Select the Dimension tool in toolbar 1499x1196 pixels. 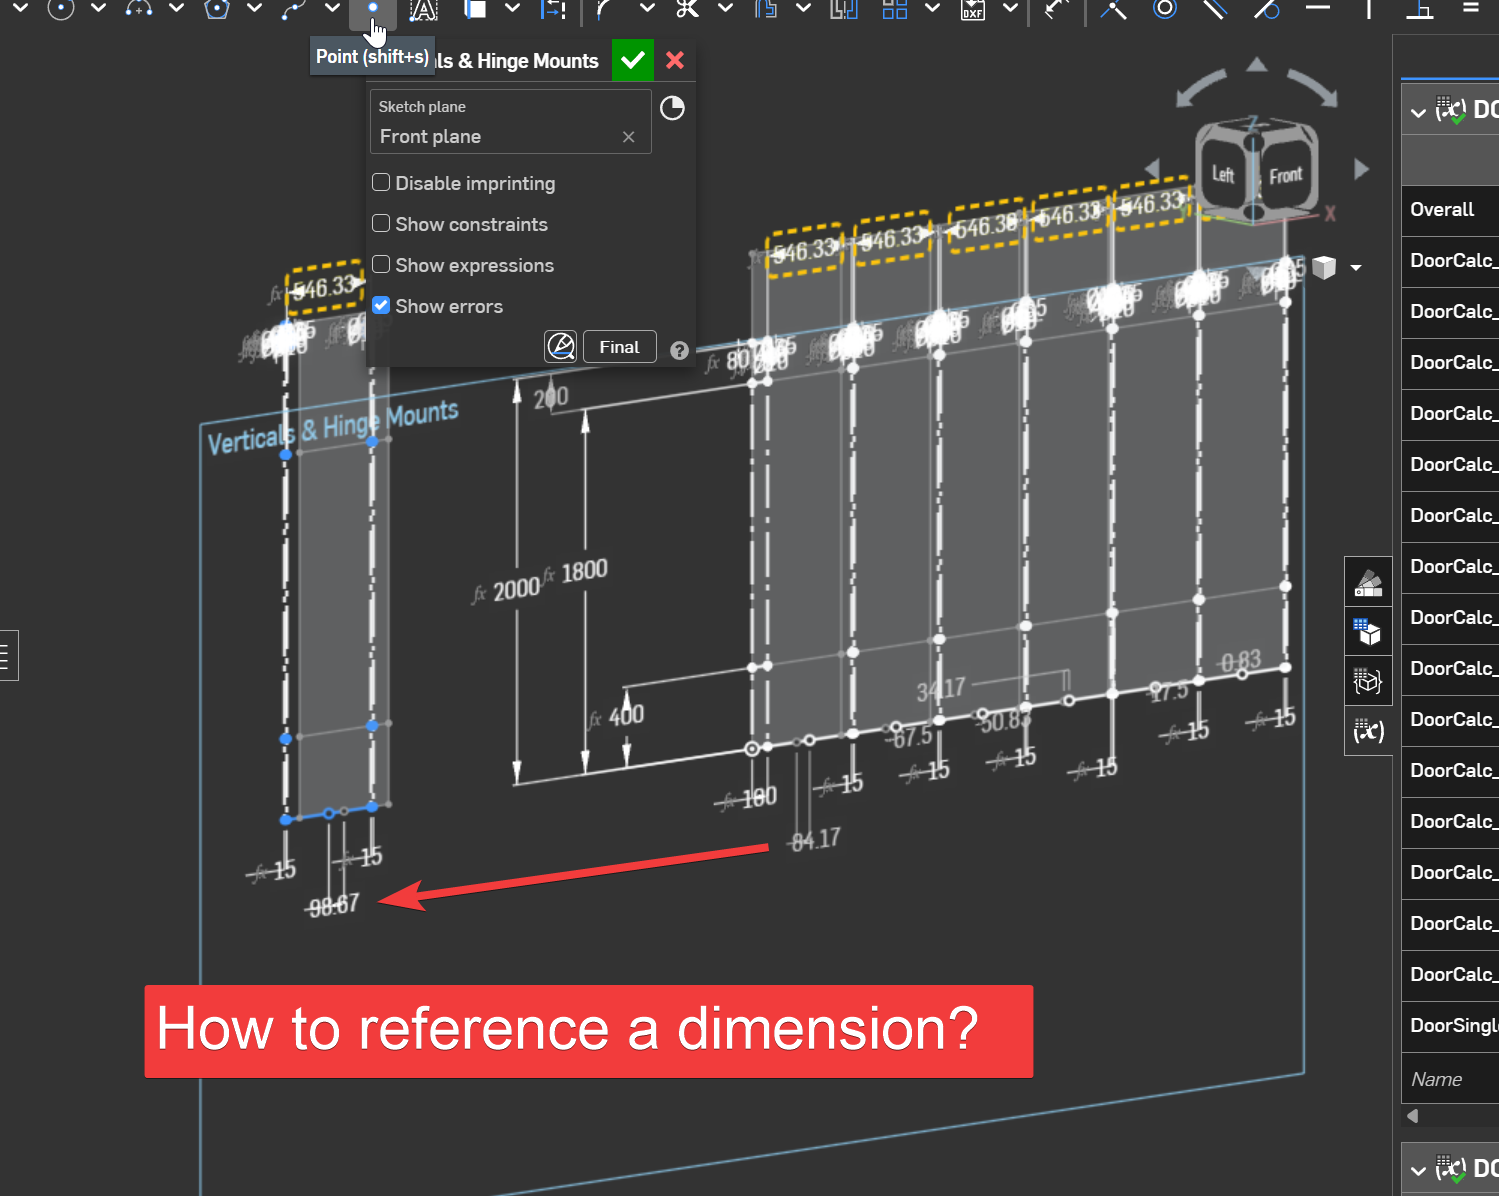[1056, 10]
